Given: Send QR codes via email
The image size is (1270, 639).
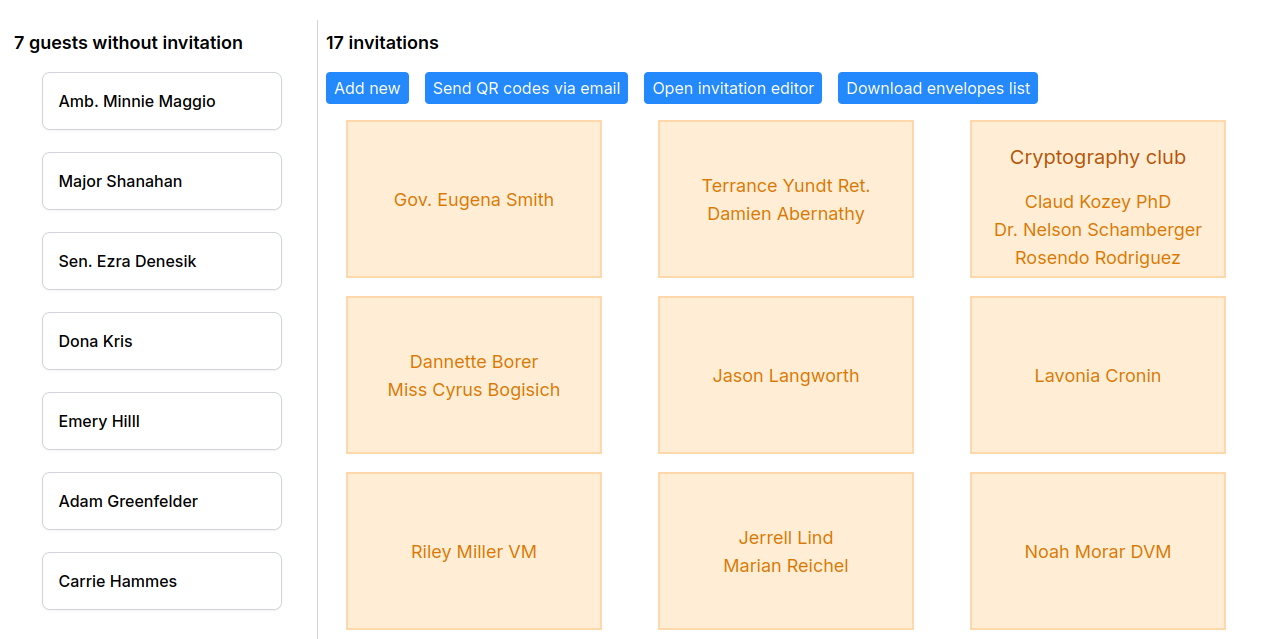Looking at the screenshot, I should coord(526,88).
